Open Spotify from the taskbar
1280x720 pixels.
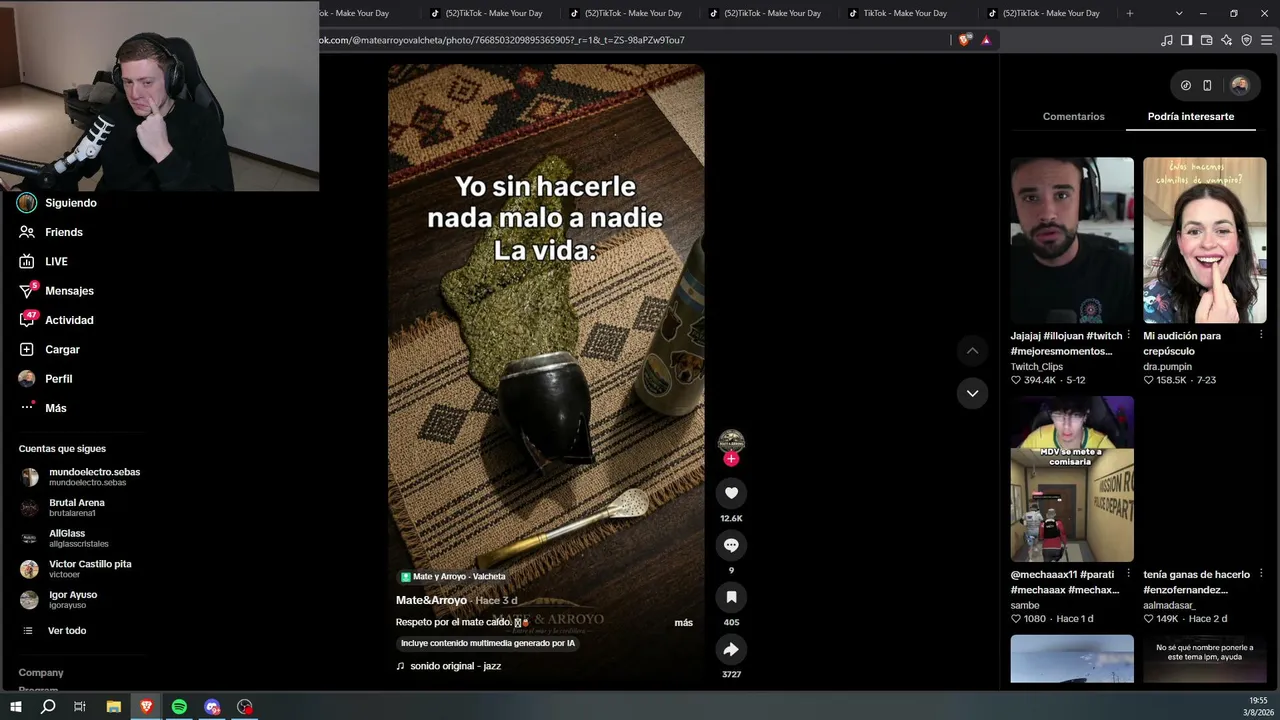[x=179, y=707]
